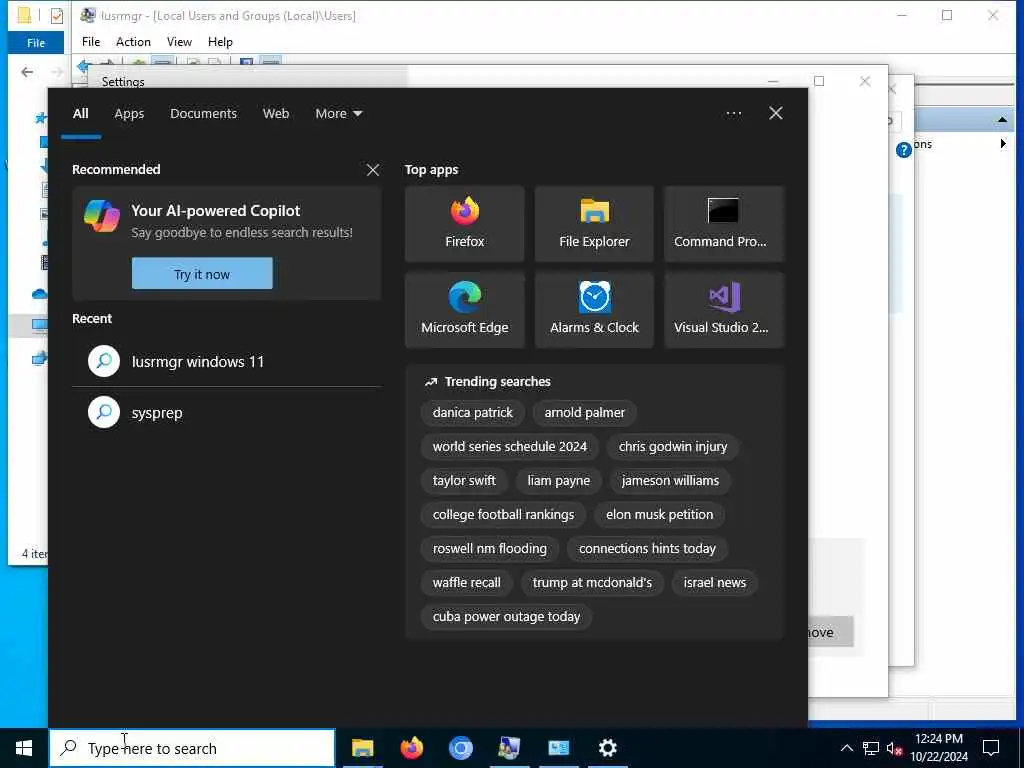Viewport: 1024px width, 768px height.
Task: Search trump at mcdonald's chip
Action: (x=592, y=583)
